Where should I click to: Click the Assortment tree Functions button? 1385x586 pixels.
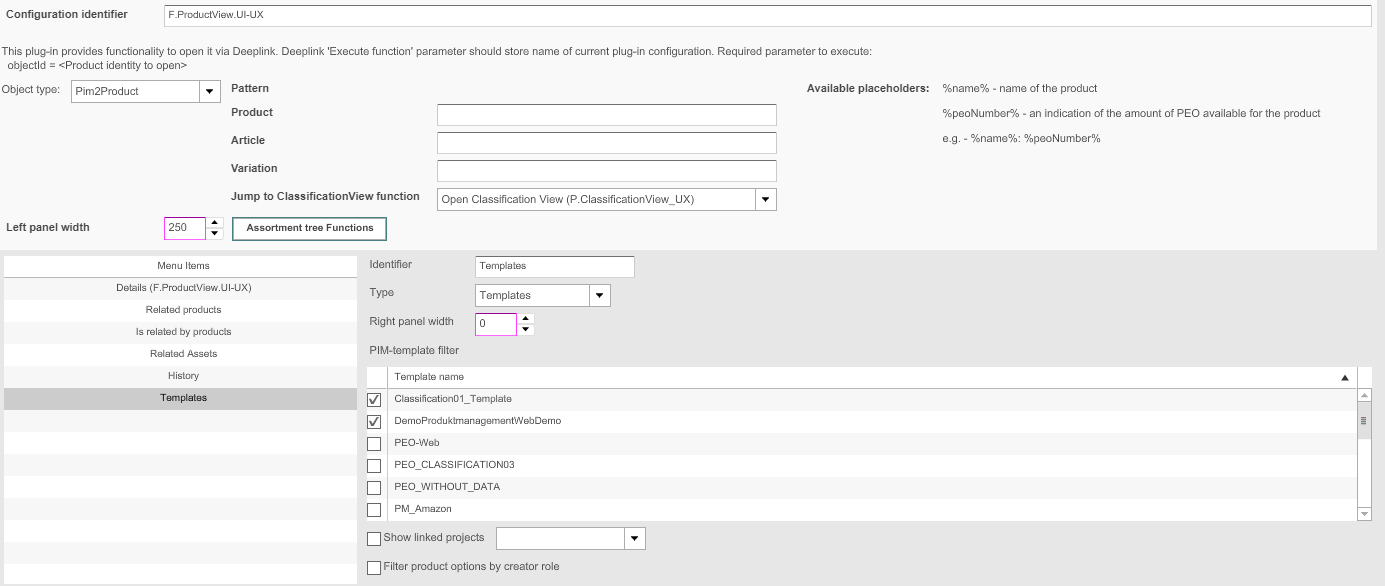click(x=309, y=228)
